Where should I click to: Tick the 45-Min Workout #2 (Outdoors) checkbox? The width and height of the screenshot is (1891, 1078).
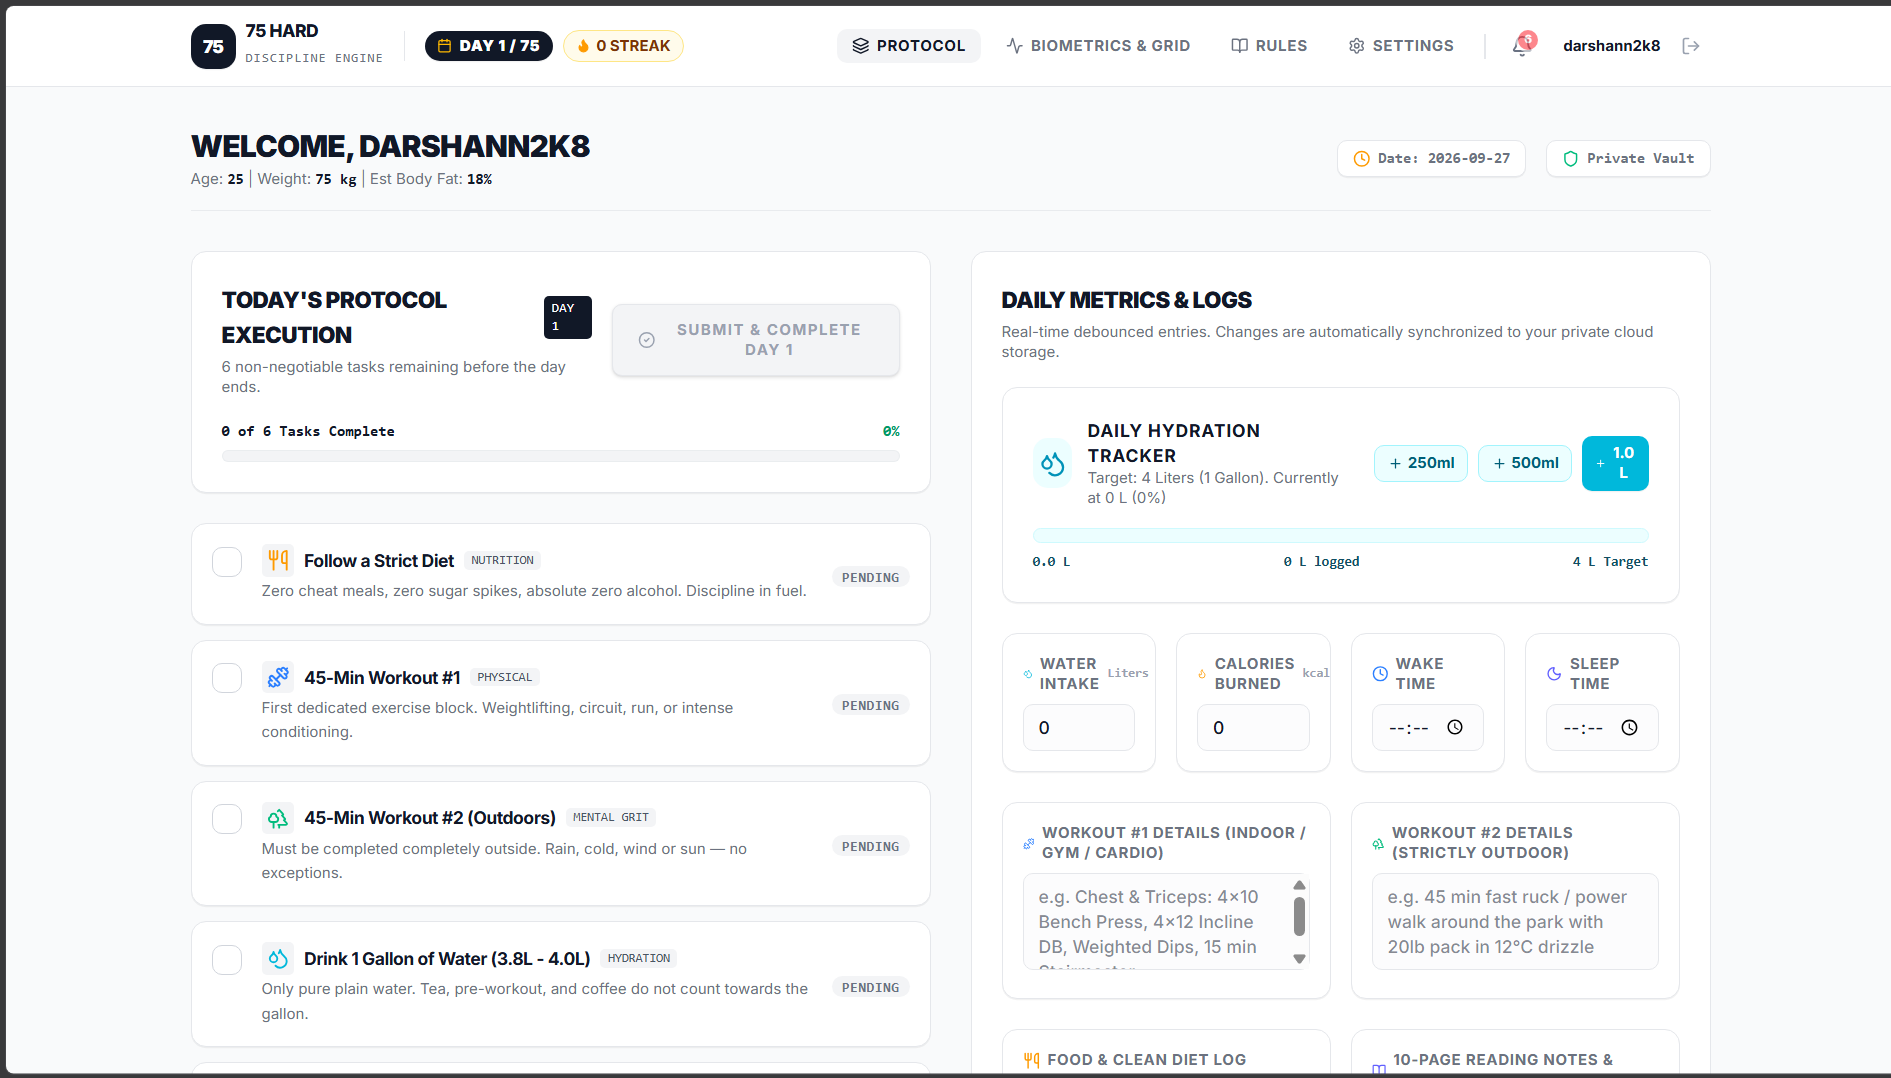[227, 819]
